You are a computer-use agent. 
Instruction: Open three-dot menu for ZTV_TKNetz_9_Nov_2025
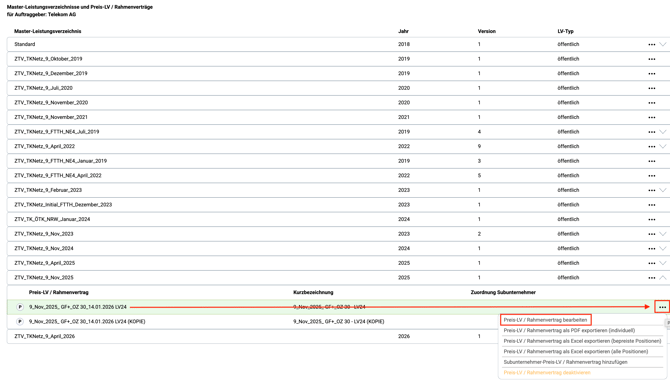(651, 278)
